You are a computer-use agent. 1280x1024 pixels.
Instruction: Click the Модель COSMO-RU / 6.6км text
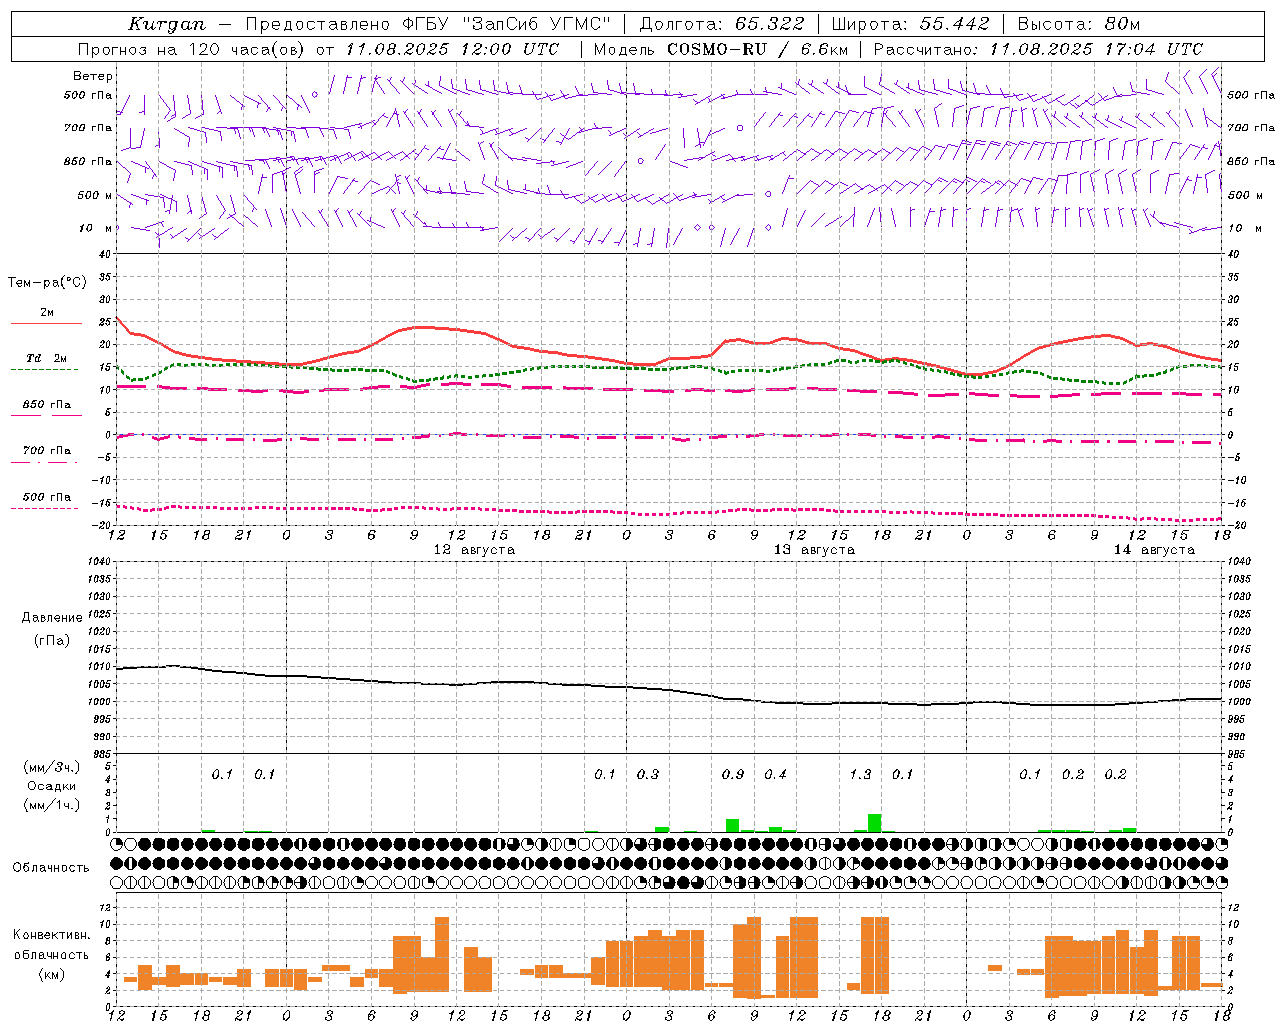pyautogui.click(x=721, y=49)
